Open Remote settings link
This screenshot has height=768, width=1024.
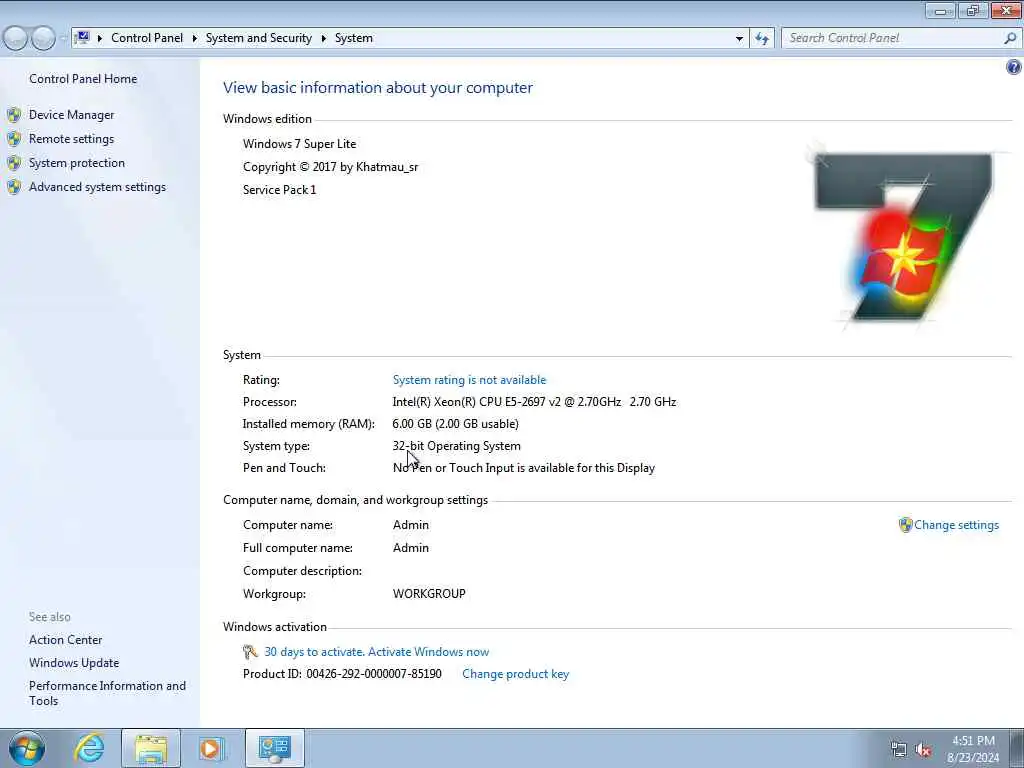point(71,139)
